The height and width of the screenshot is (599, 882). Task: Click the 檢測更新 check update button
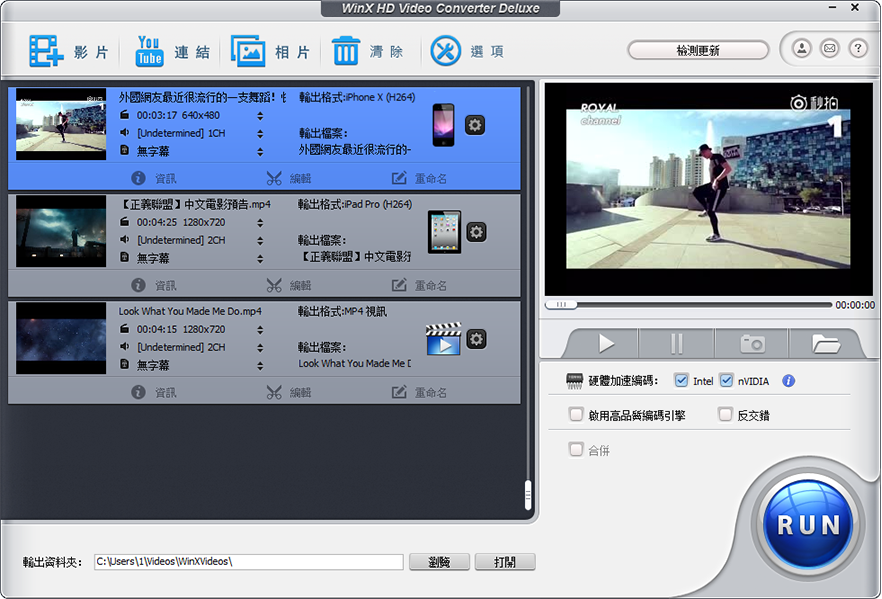698,50
